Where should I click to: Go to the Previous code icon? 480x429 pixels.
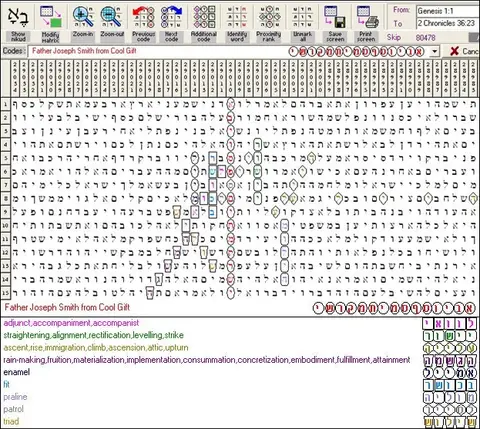tap(144, 17)
